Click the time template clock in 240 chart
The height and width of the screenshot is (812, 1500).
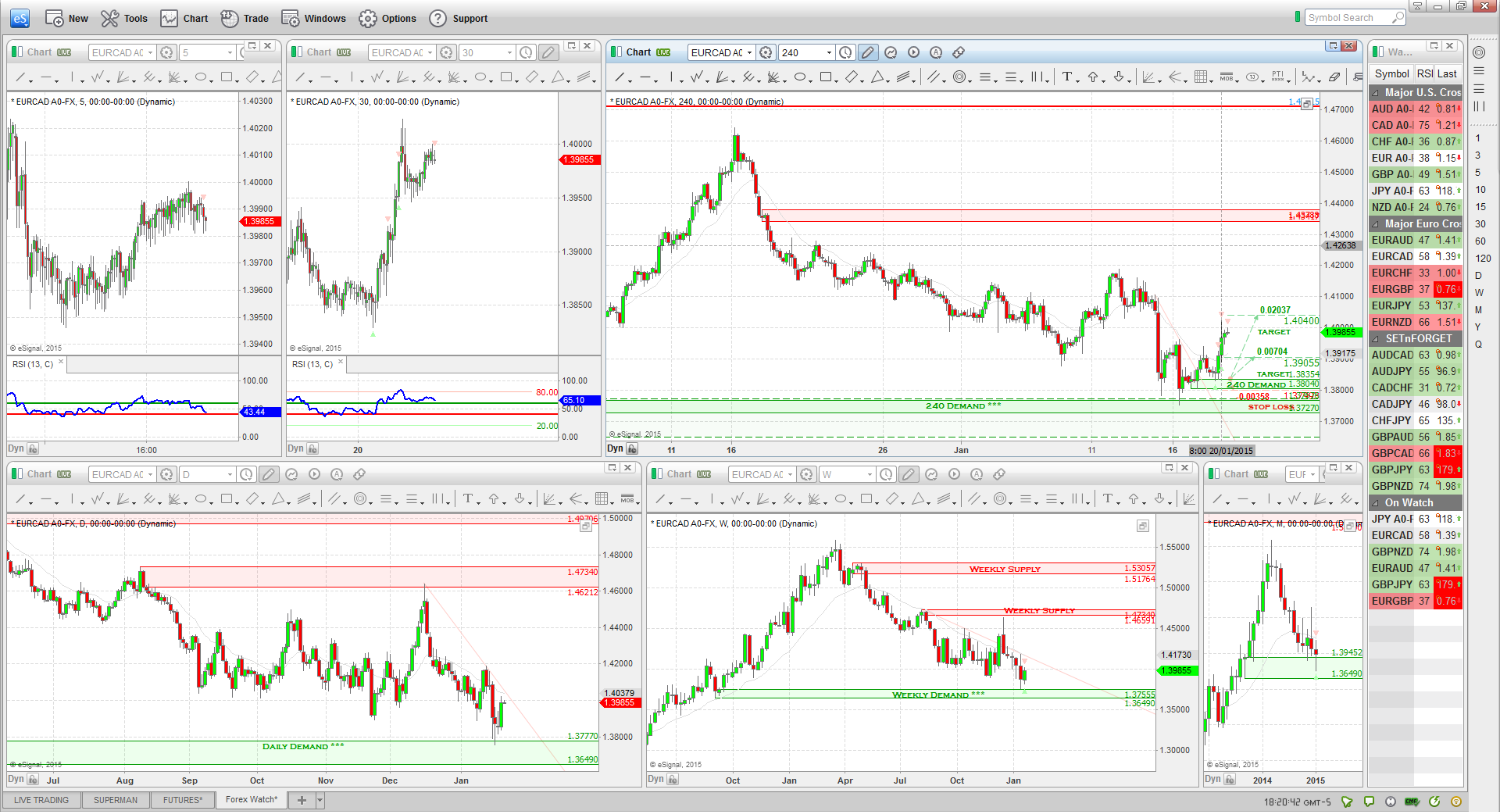[845, 52]
